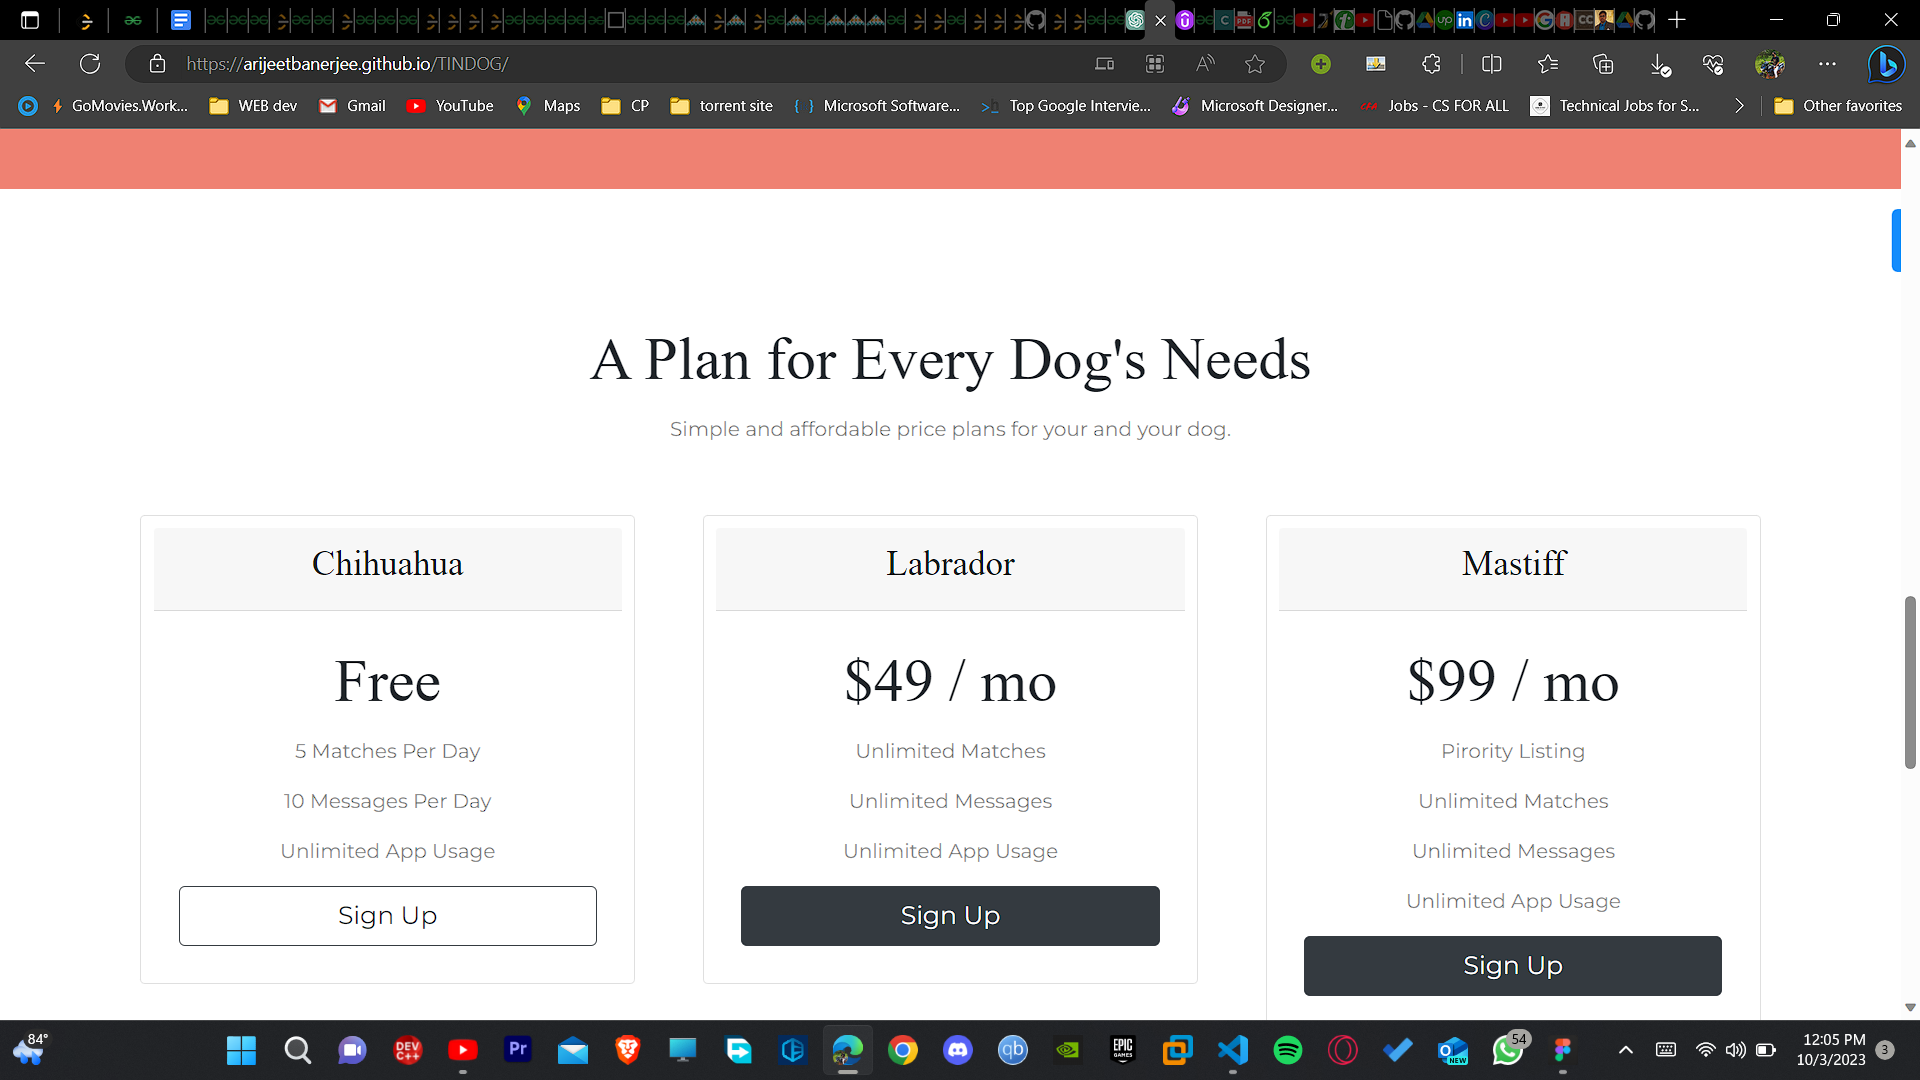
Task: Open the Other favorites folder
Action: (x=1838, y=105)
